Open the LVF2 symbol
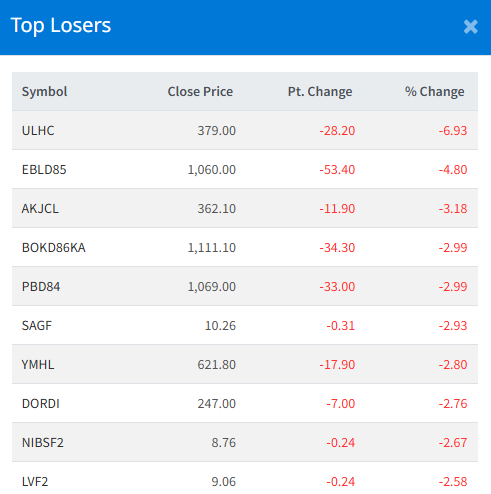This screenshot has width=491, height=494. 35,482
